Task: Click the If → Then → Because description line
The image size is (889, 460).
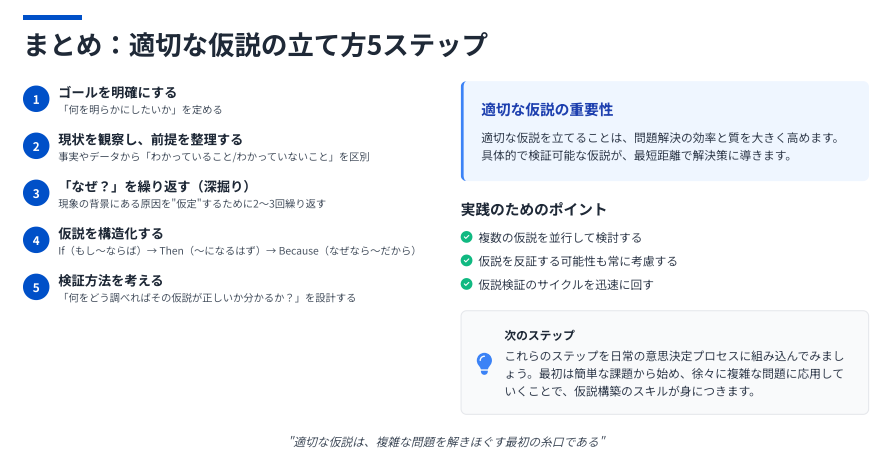Action: pos(238,251)
